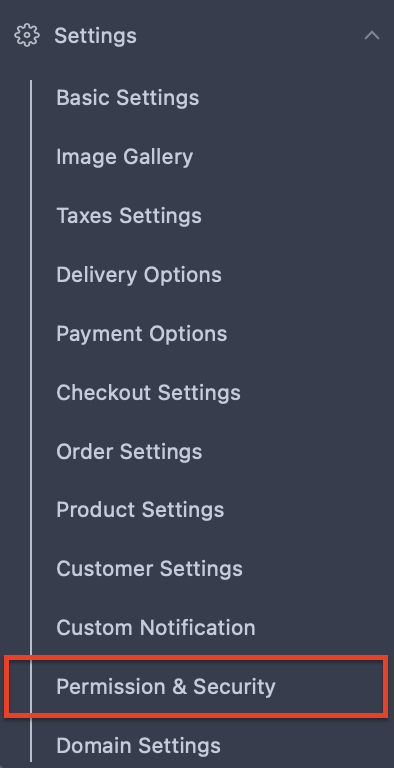The height and width of the screenshot is (768, 394).
Task: Click the Settings gear icon
Action: click(27, 36)
